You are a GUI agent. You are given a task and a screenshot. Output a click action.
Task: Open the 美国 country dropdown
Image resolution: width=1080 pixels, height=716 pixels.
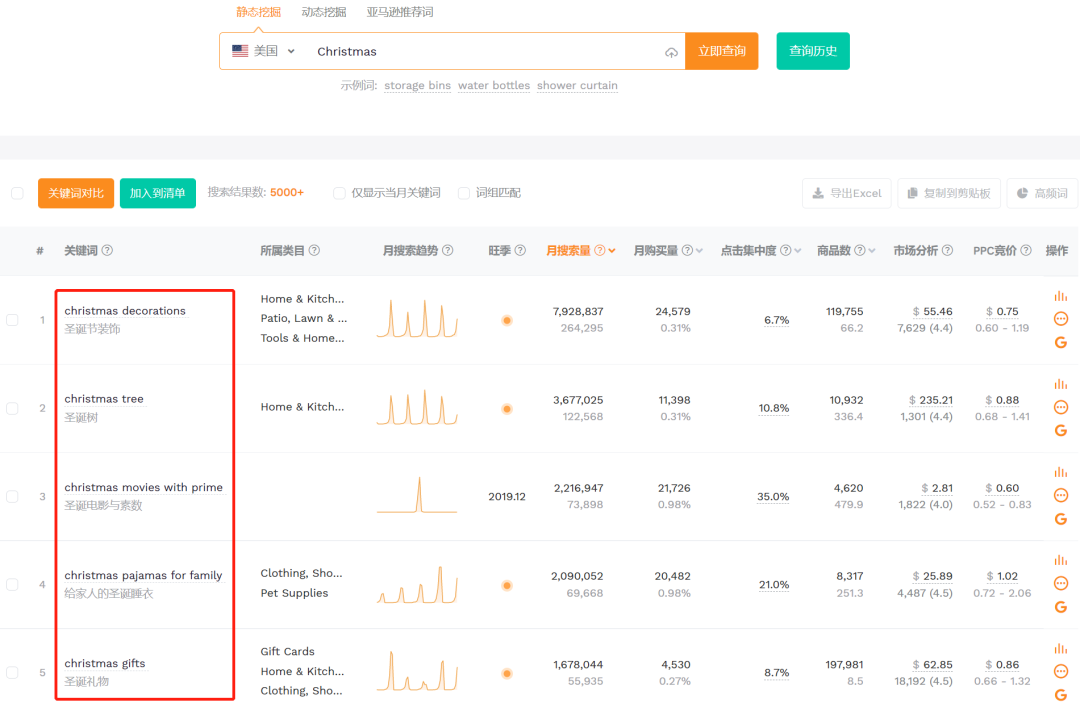[x=264, y=51]
